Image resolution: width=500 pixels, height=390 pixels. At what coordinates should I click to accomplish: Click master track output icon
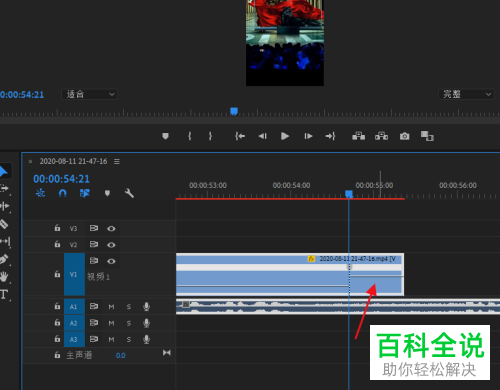[x=167, y=353]
